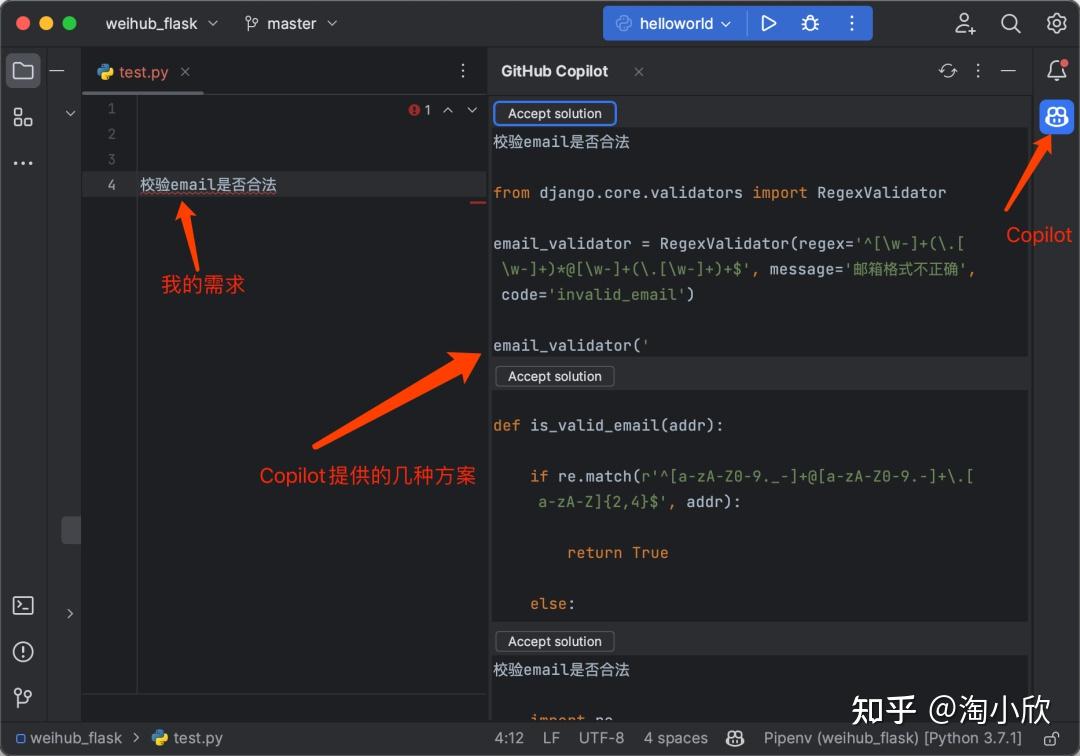Click the 'def is_valid_email(addr):' line
This screenshot has height=756, width=1080.
click(608, 426)
